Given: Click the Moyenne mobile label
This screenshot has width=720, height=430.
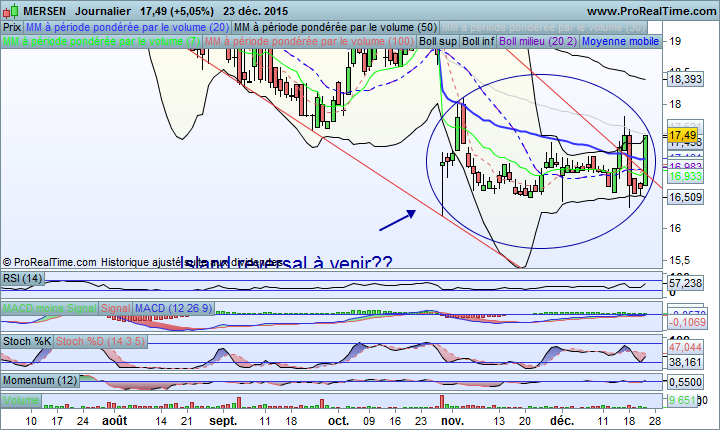Looking at the screenshot, I should tap(620, 41).
